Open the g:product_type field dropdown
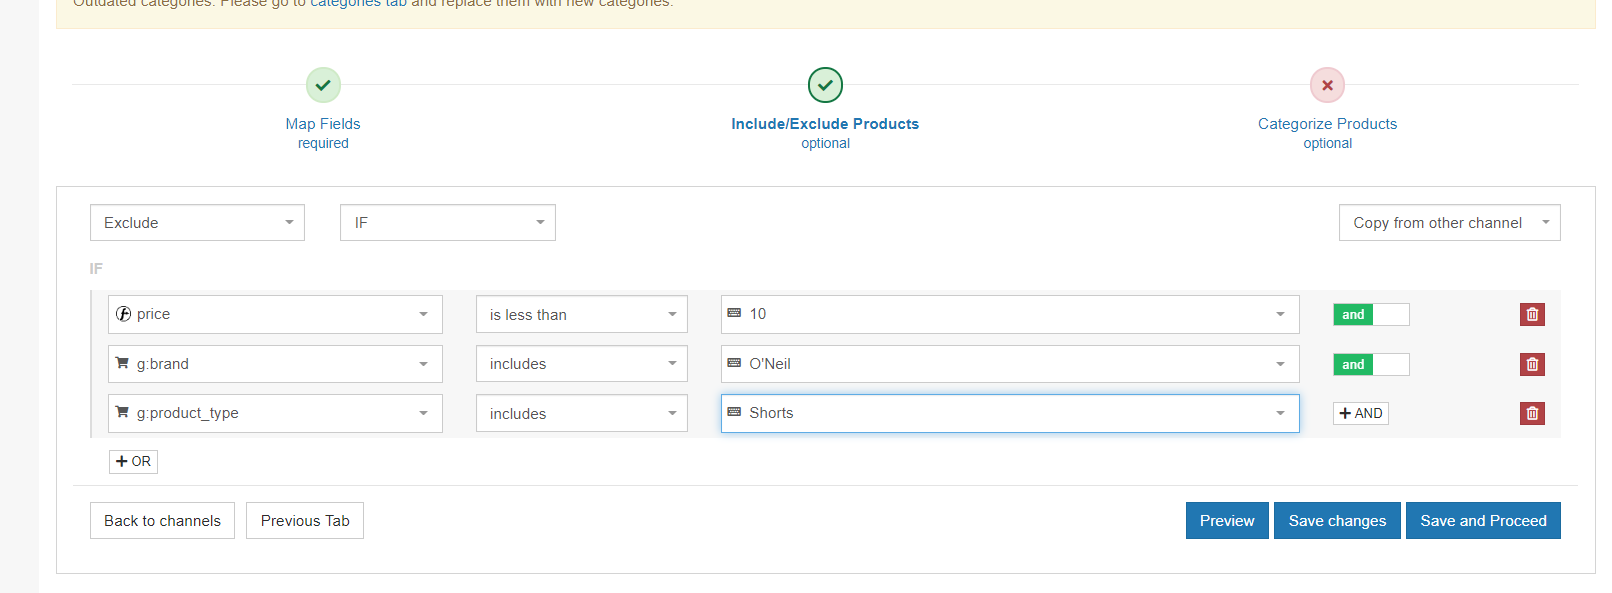 tap(275, 413)
